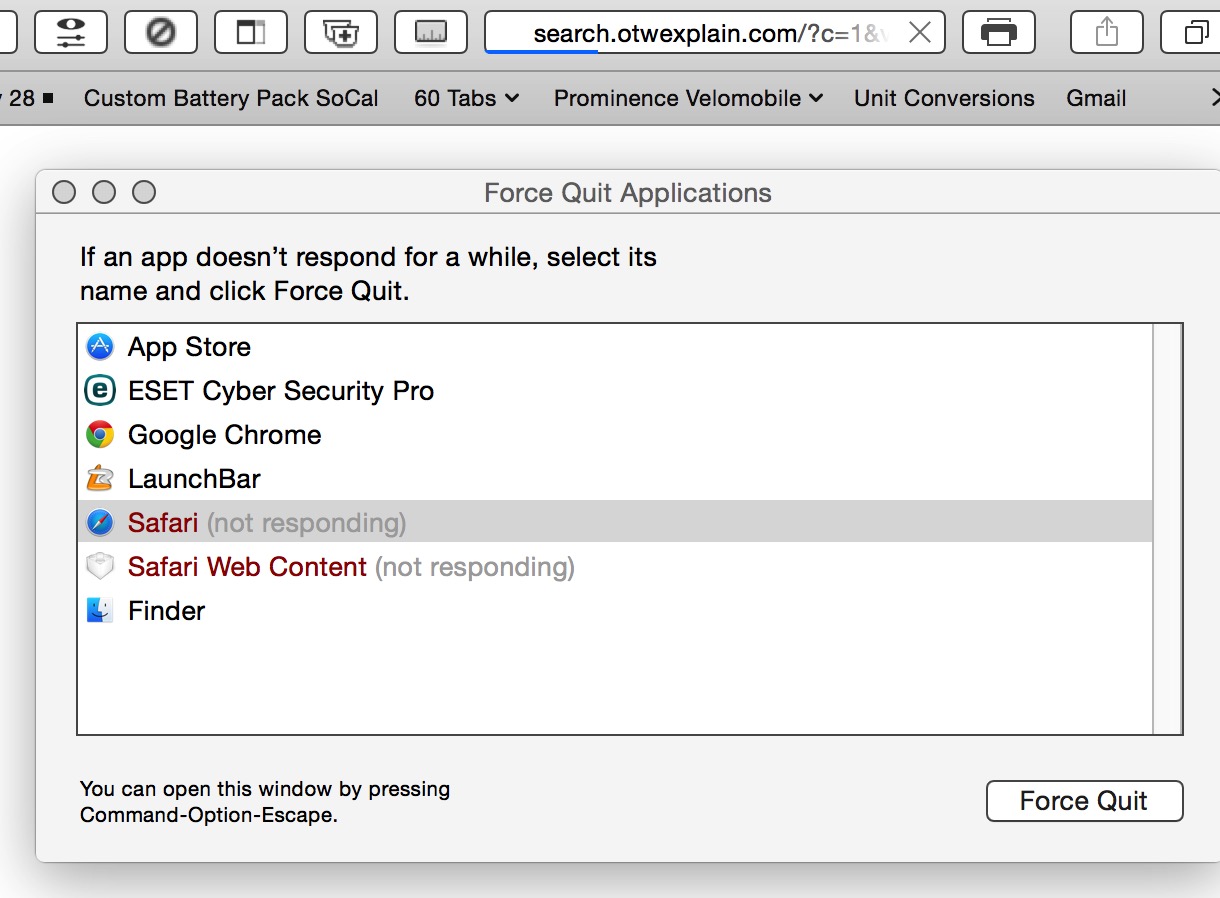Click the app list vertical scrollbar
The width and height of the screenshot is (1220, 898).
coord(1167,529)
